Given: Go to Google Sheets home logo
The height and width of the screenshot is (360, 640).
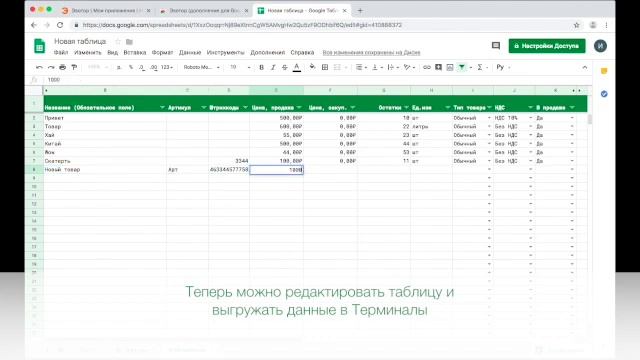Looking at the screenshot, I should pyautogui.click(x=40, y=46).
